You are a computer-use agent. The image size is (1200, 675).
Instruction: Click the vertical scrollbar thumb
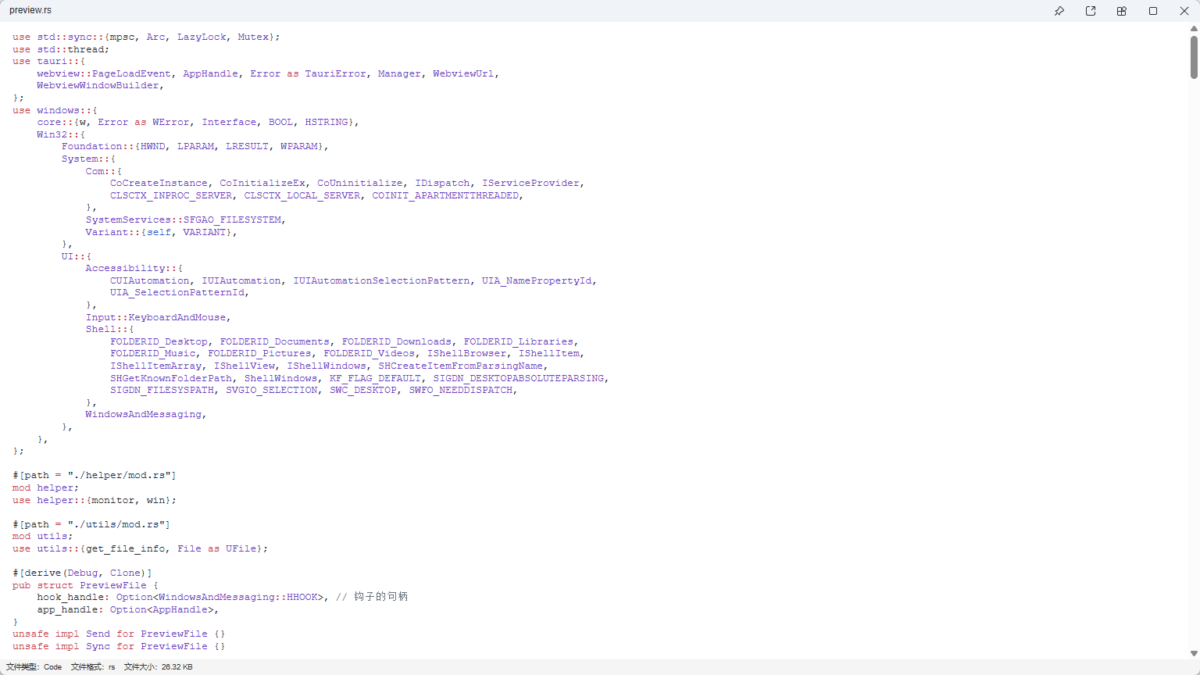coord(1194,57)
